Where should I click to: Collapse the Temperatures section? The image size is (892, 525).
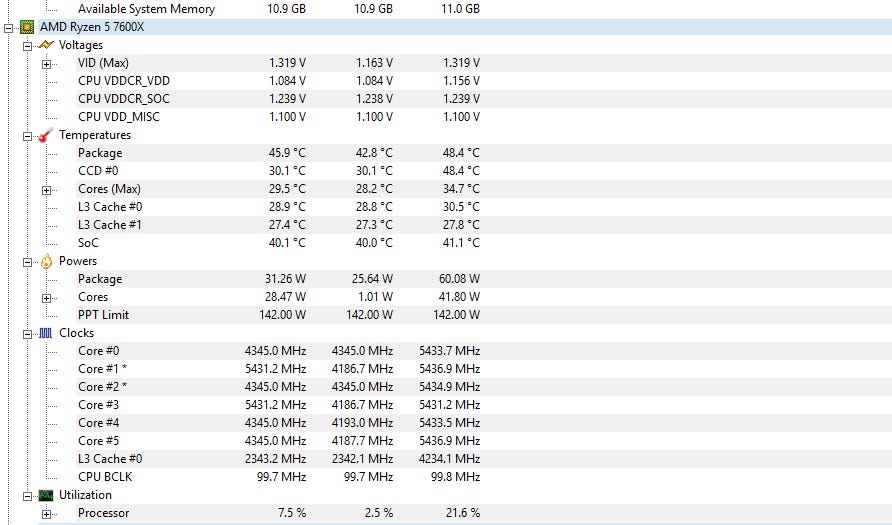click(28, 135)
